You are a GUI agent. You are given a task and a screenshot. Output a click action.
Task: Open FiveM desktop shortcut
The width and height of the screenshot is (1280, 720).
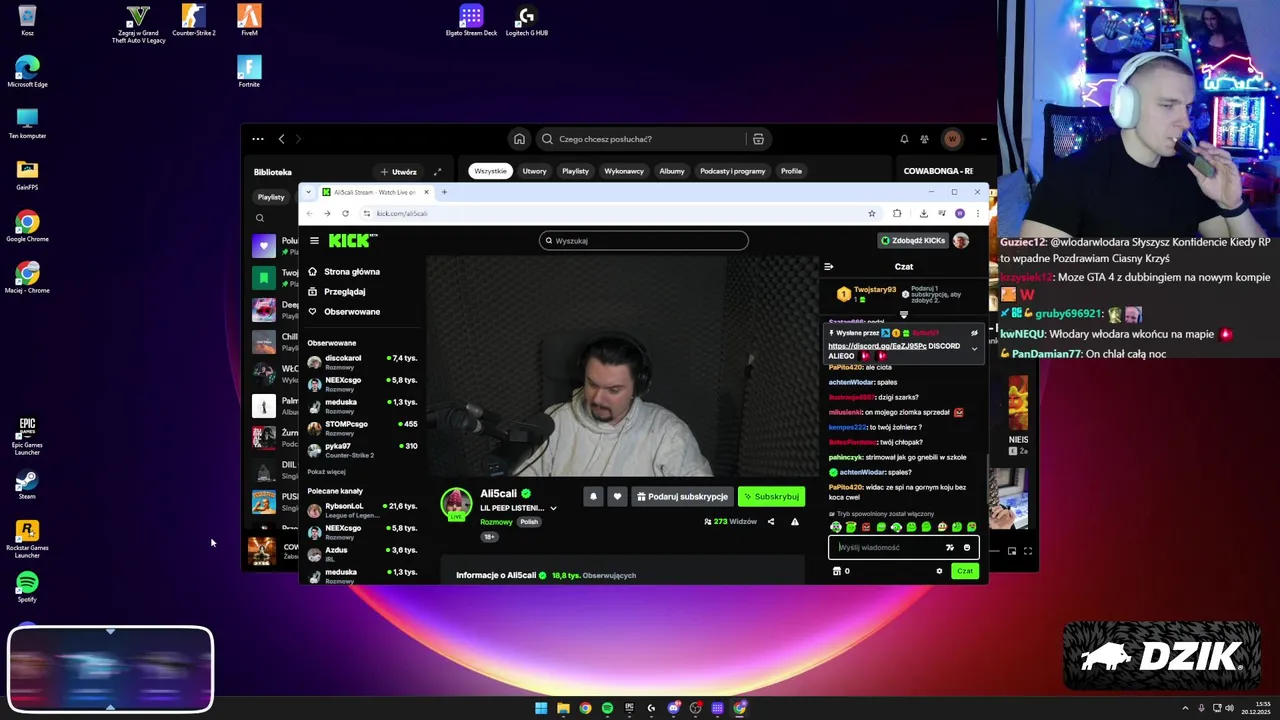point(249,21)
